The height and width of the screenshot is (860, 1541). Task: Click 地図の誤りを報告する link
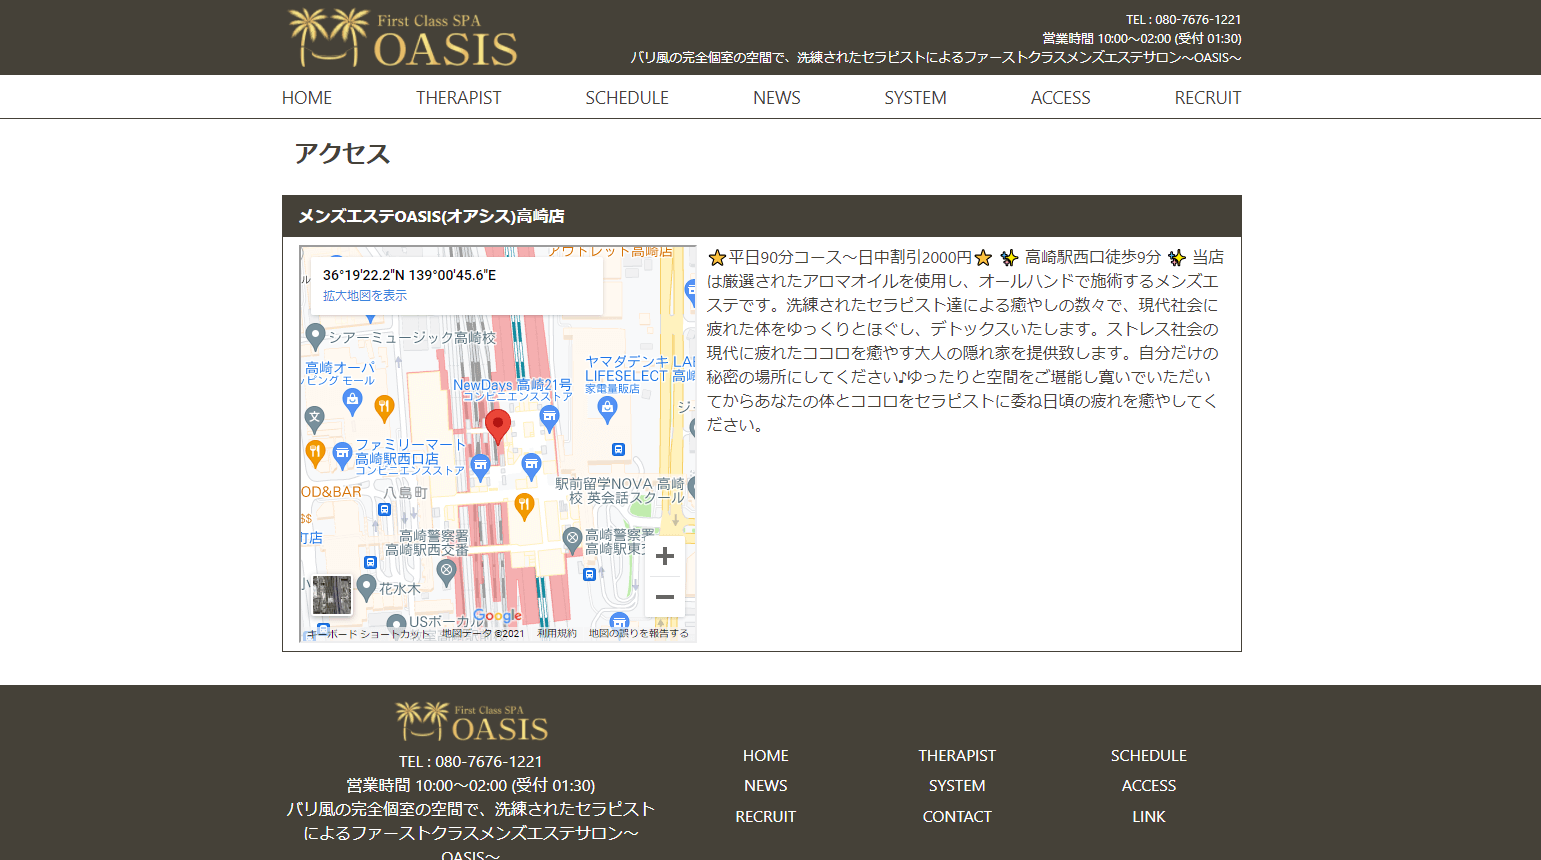639,634
